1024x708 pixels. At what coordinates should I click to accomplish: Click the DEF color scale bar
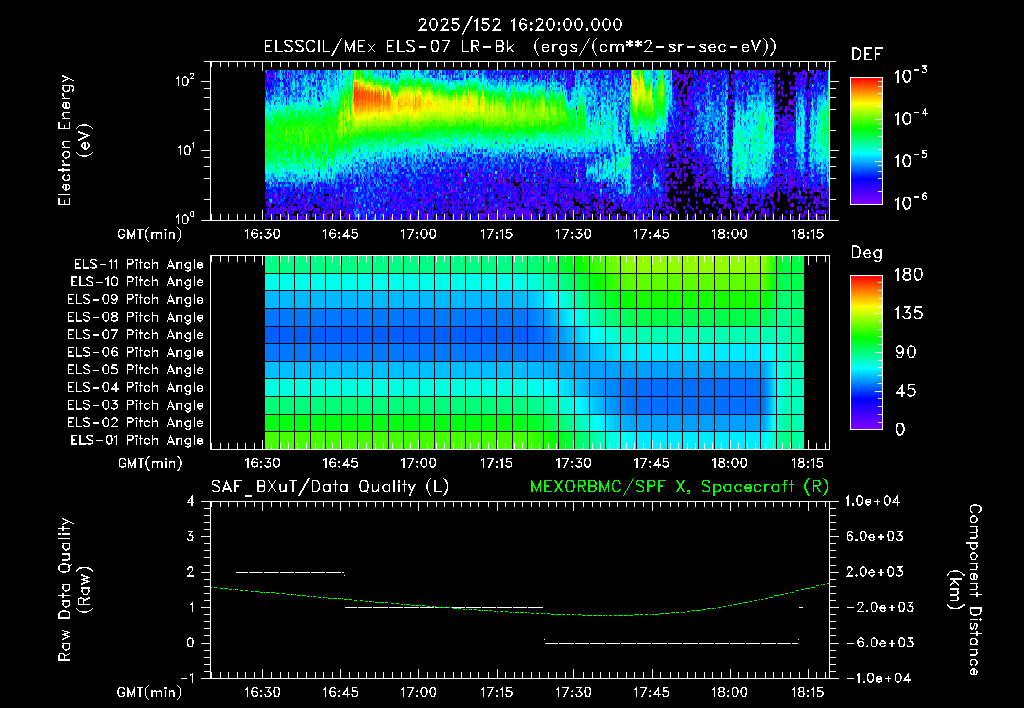coord(866,141)
